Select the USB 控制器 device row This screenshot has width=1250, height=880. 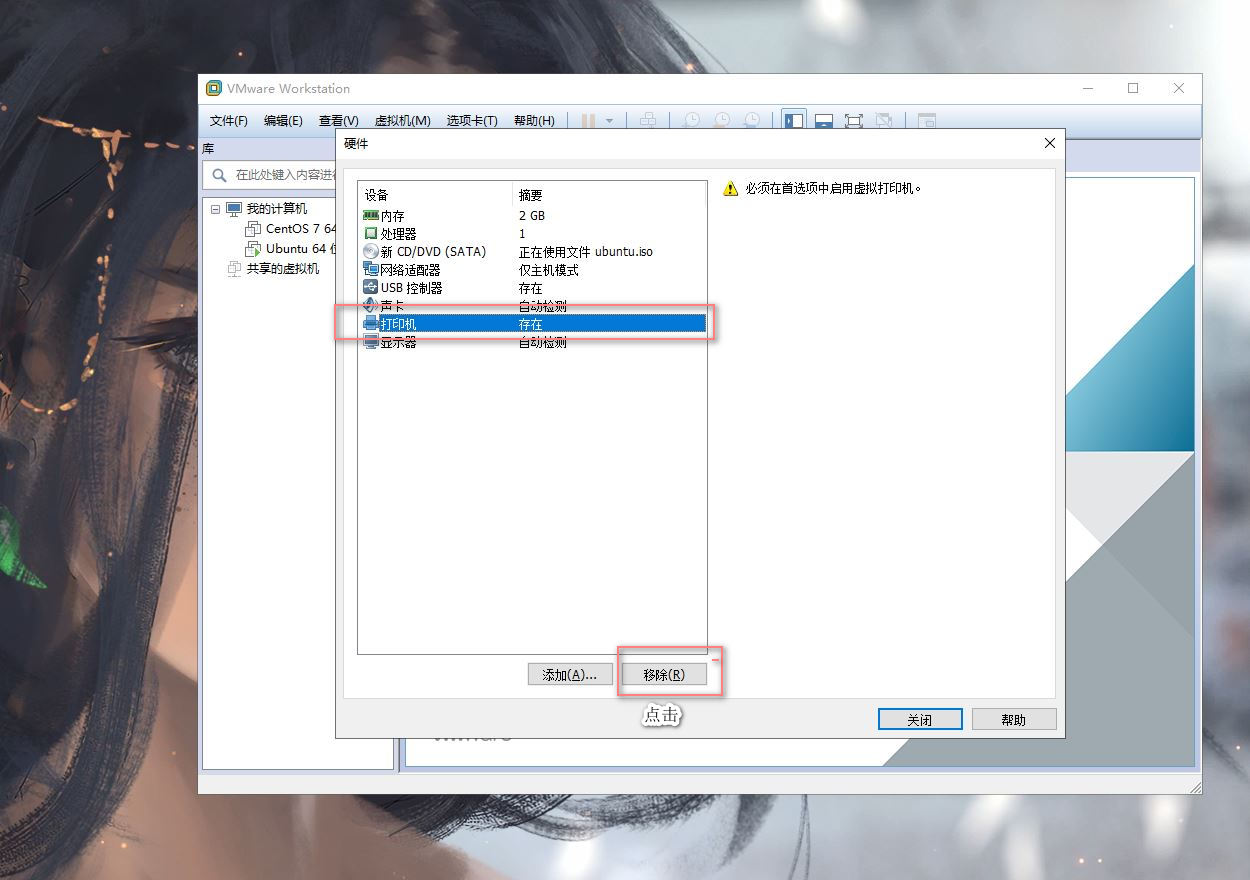coord(533,288)
